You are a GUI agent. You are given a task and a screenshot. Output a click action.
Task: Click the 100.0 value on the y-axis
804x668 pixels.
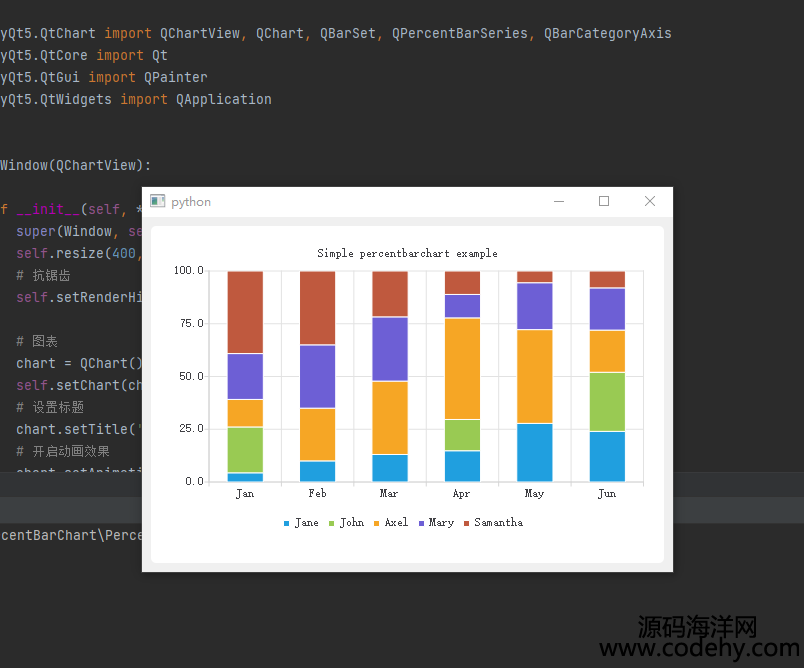coord(188,271)
